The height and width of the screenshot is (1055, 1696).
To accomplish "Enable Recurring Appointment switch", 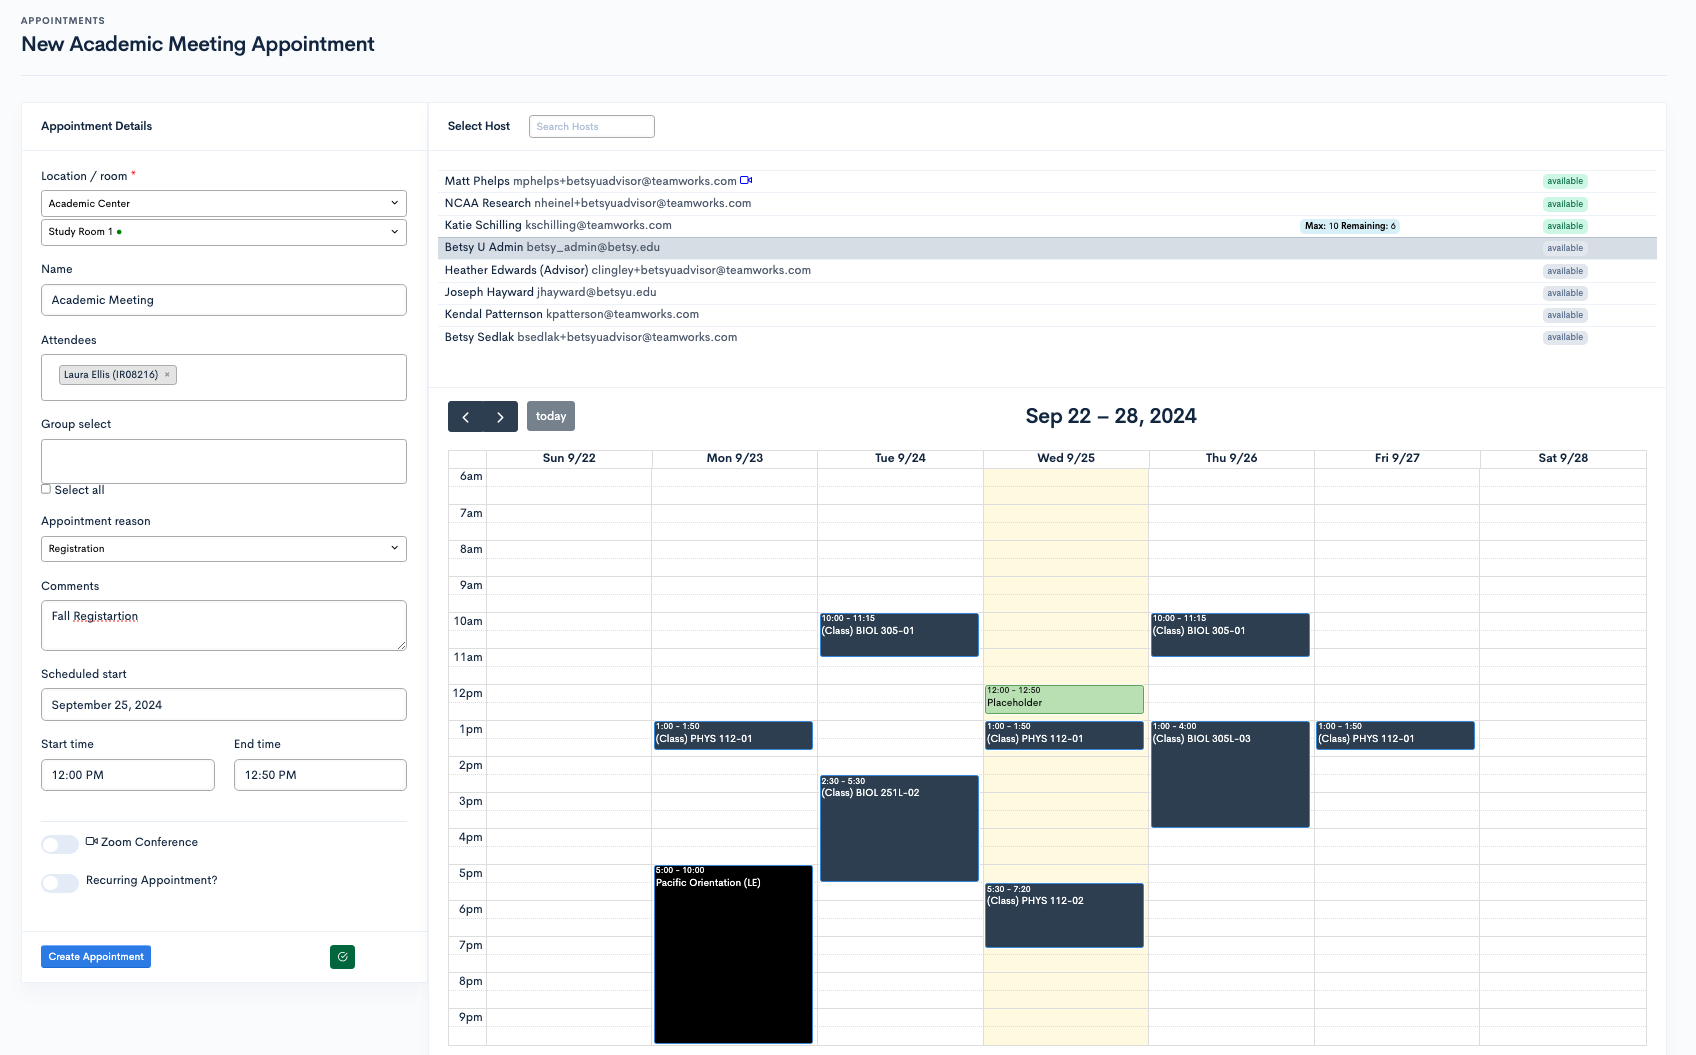I will (60, 882).
